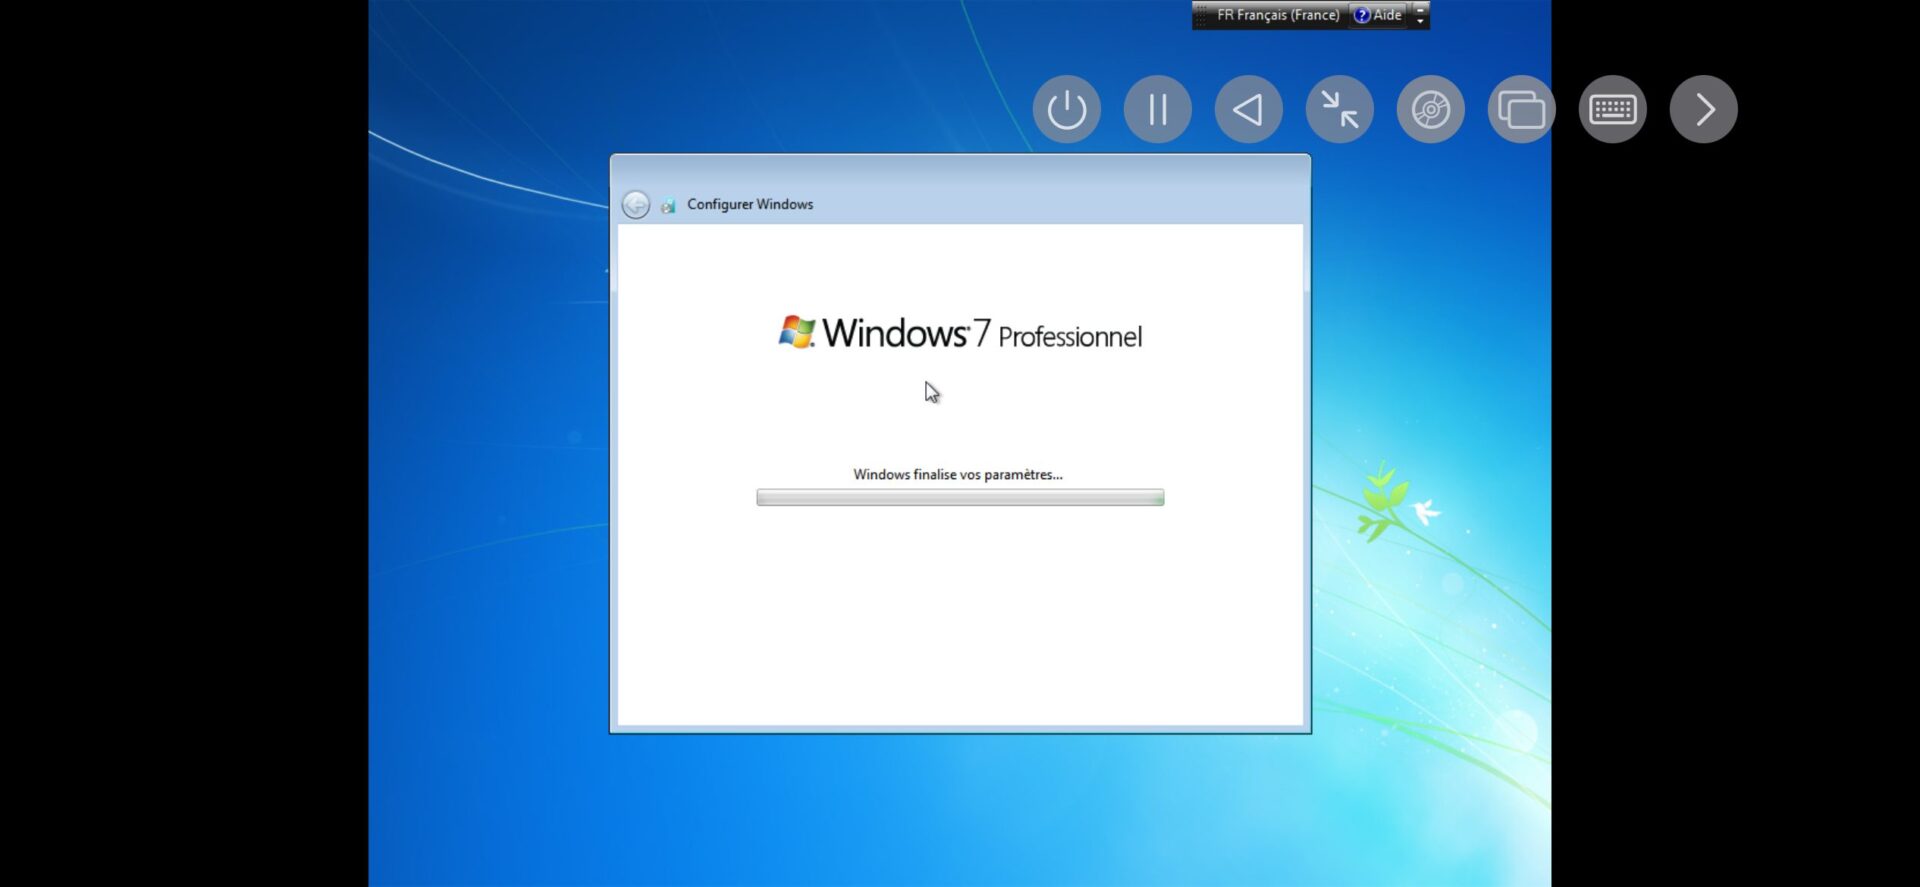Click the Windows 7 Professionnel logo
This screenshot has width=1920, height=887.
pos(960,333)
